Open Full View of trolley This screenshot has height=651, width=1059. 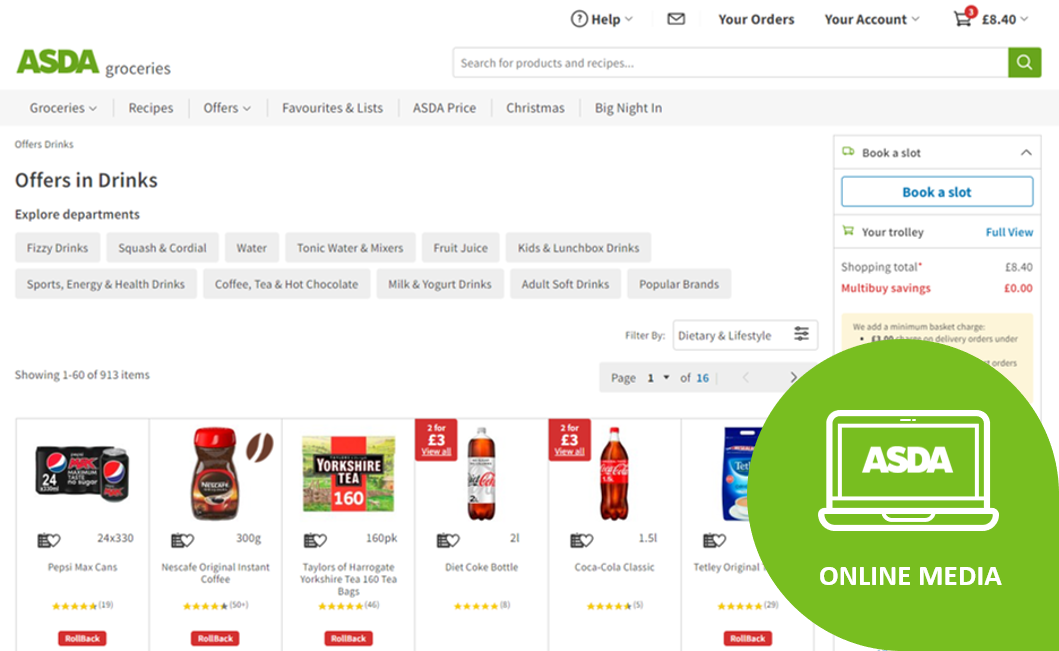[1009, 232]
